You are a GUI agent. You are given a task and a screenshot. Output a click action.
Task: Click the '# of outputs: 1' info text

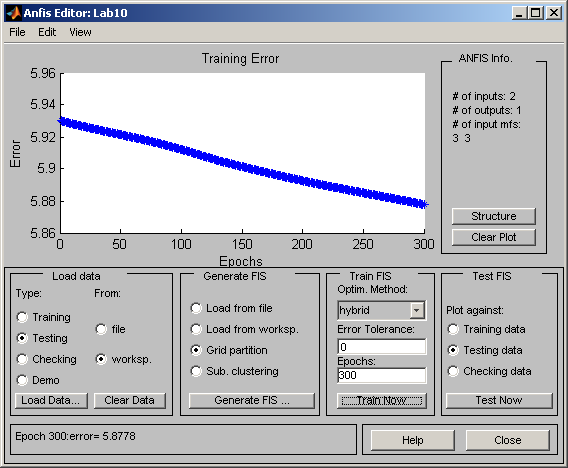coord(486,110)
